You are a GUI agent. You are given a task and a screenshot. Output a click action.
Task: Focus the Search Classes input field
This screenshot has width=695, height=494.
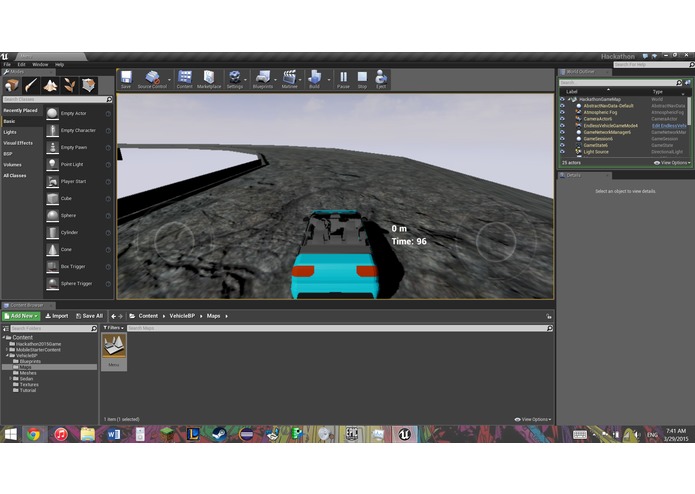55,100
